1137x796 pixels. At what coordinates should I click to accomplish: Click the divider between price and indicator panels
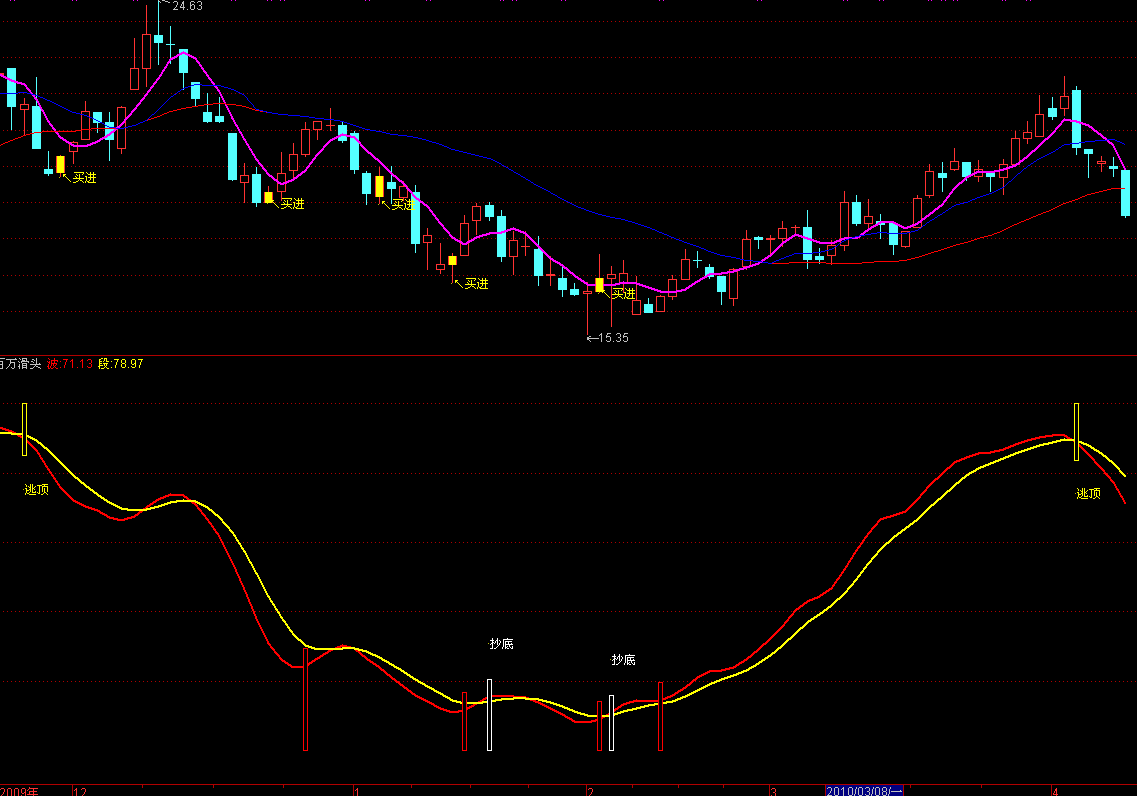pyautogui.click(x=568, y=354)
